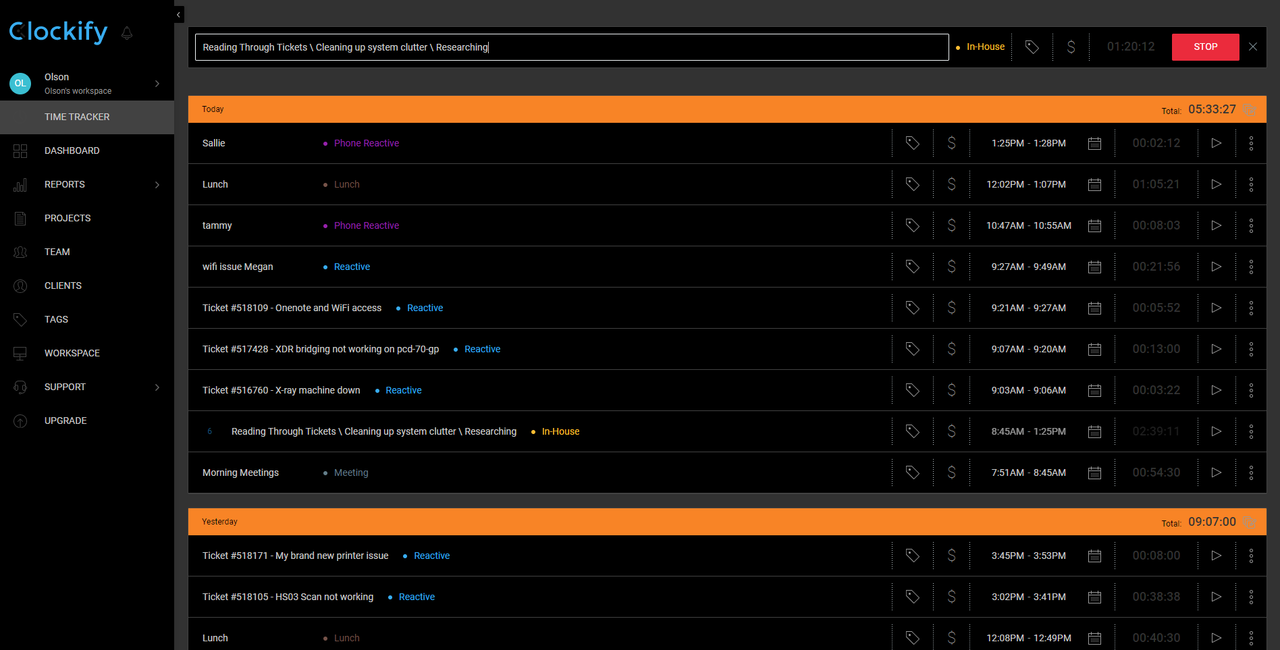Click the time entry description input field
The height and width of the screenshot is (650, 1280).
571,46
